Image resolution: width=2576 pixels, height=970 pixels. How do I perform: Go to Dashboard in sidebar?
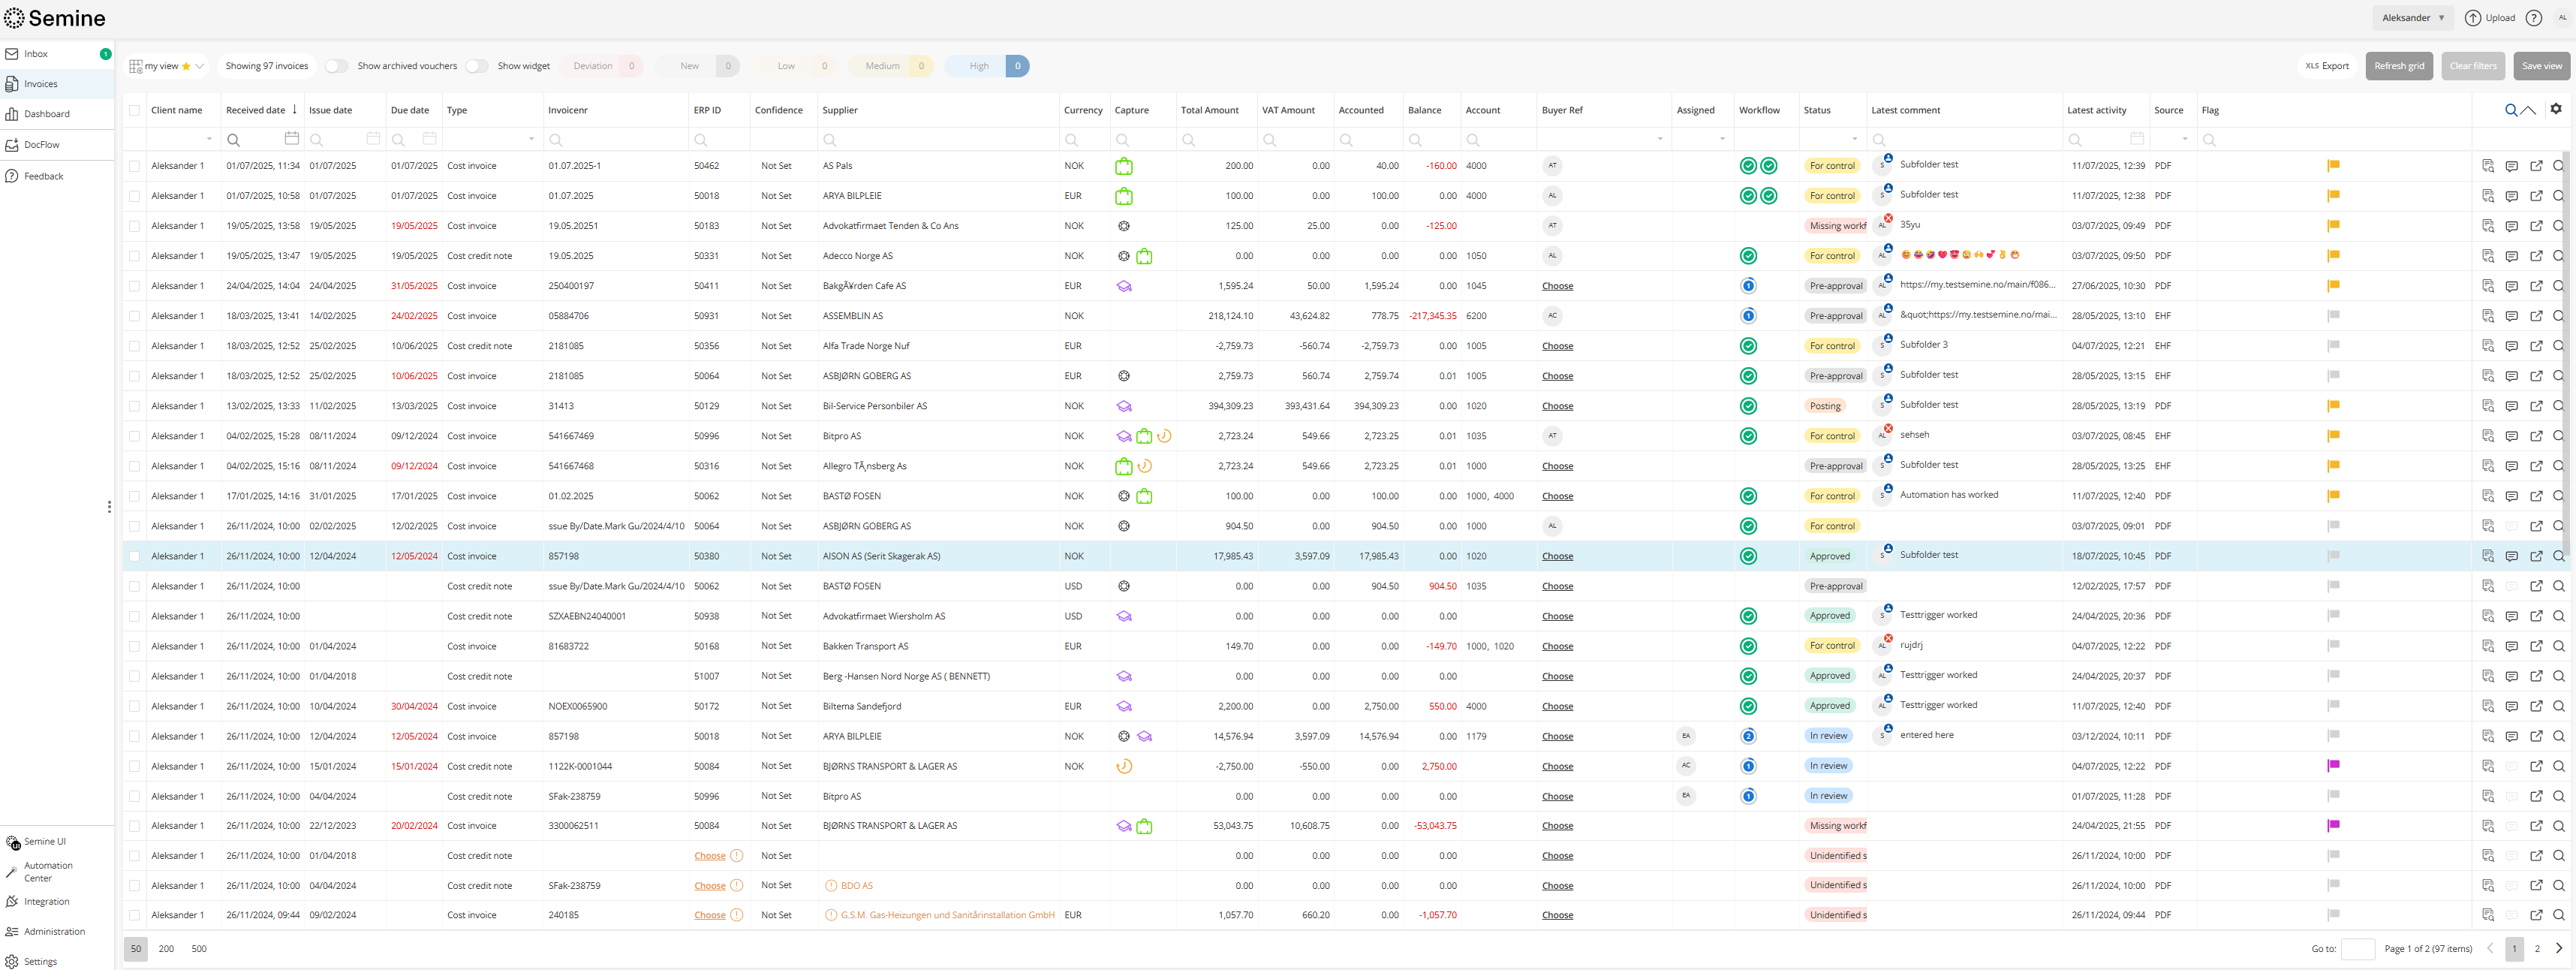46,114
